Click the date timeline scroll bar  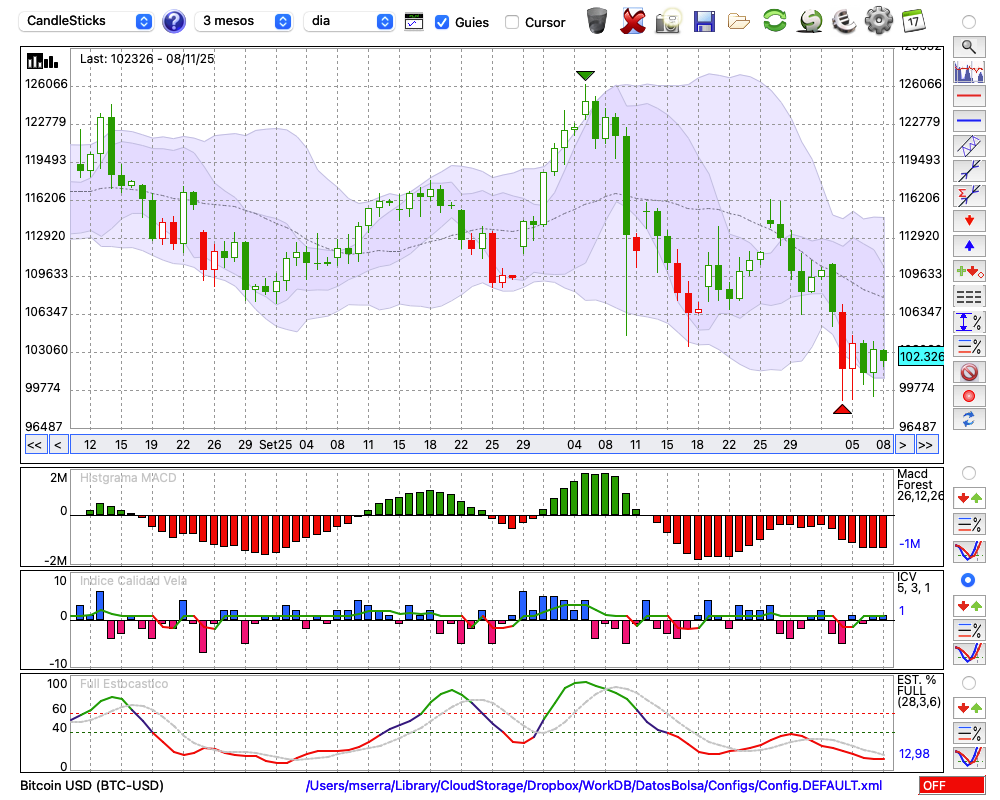pyautogui.click(x=480, y=444)
